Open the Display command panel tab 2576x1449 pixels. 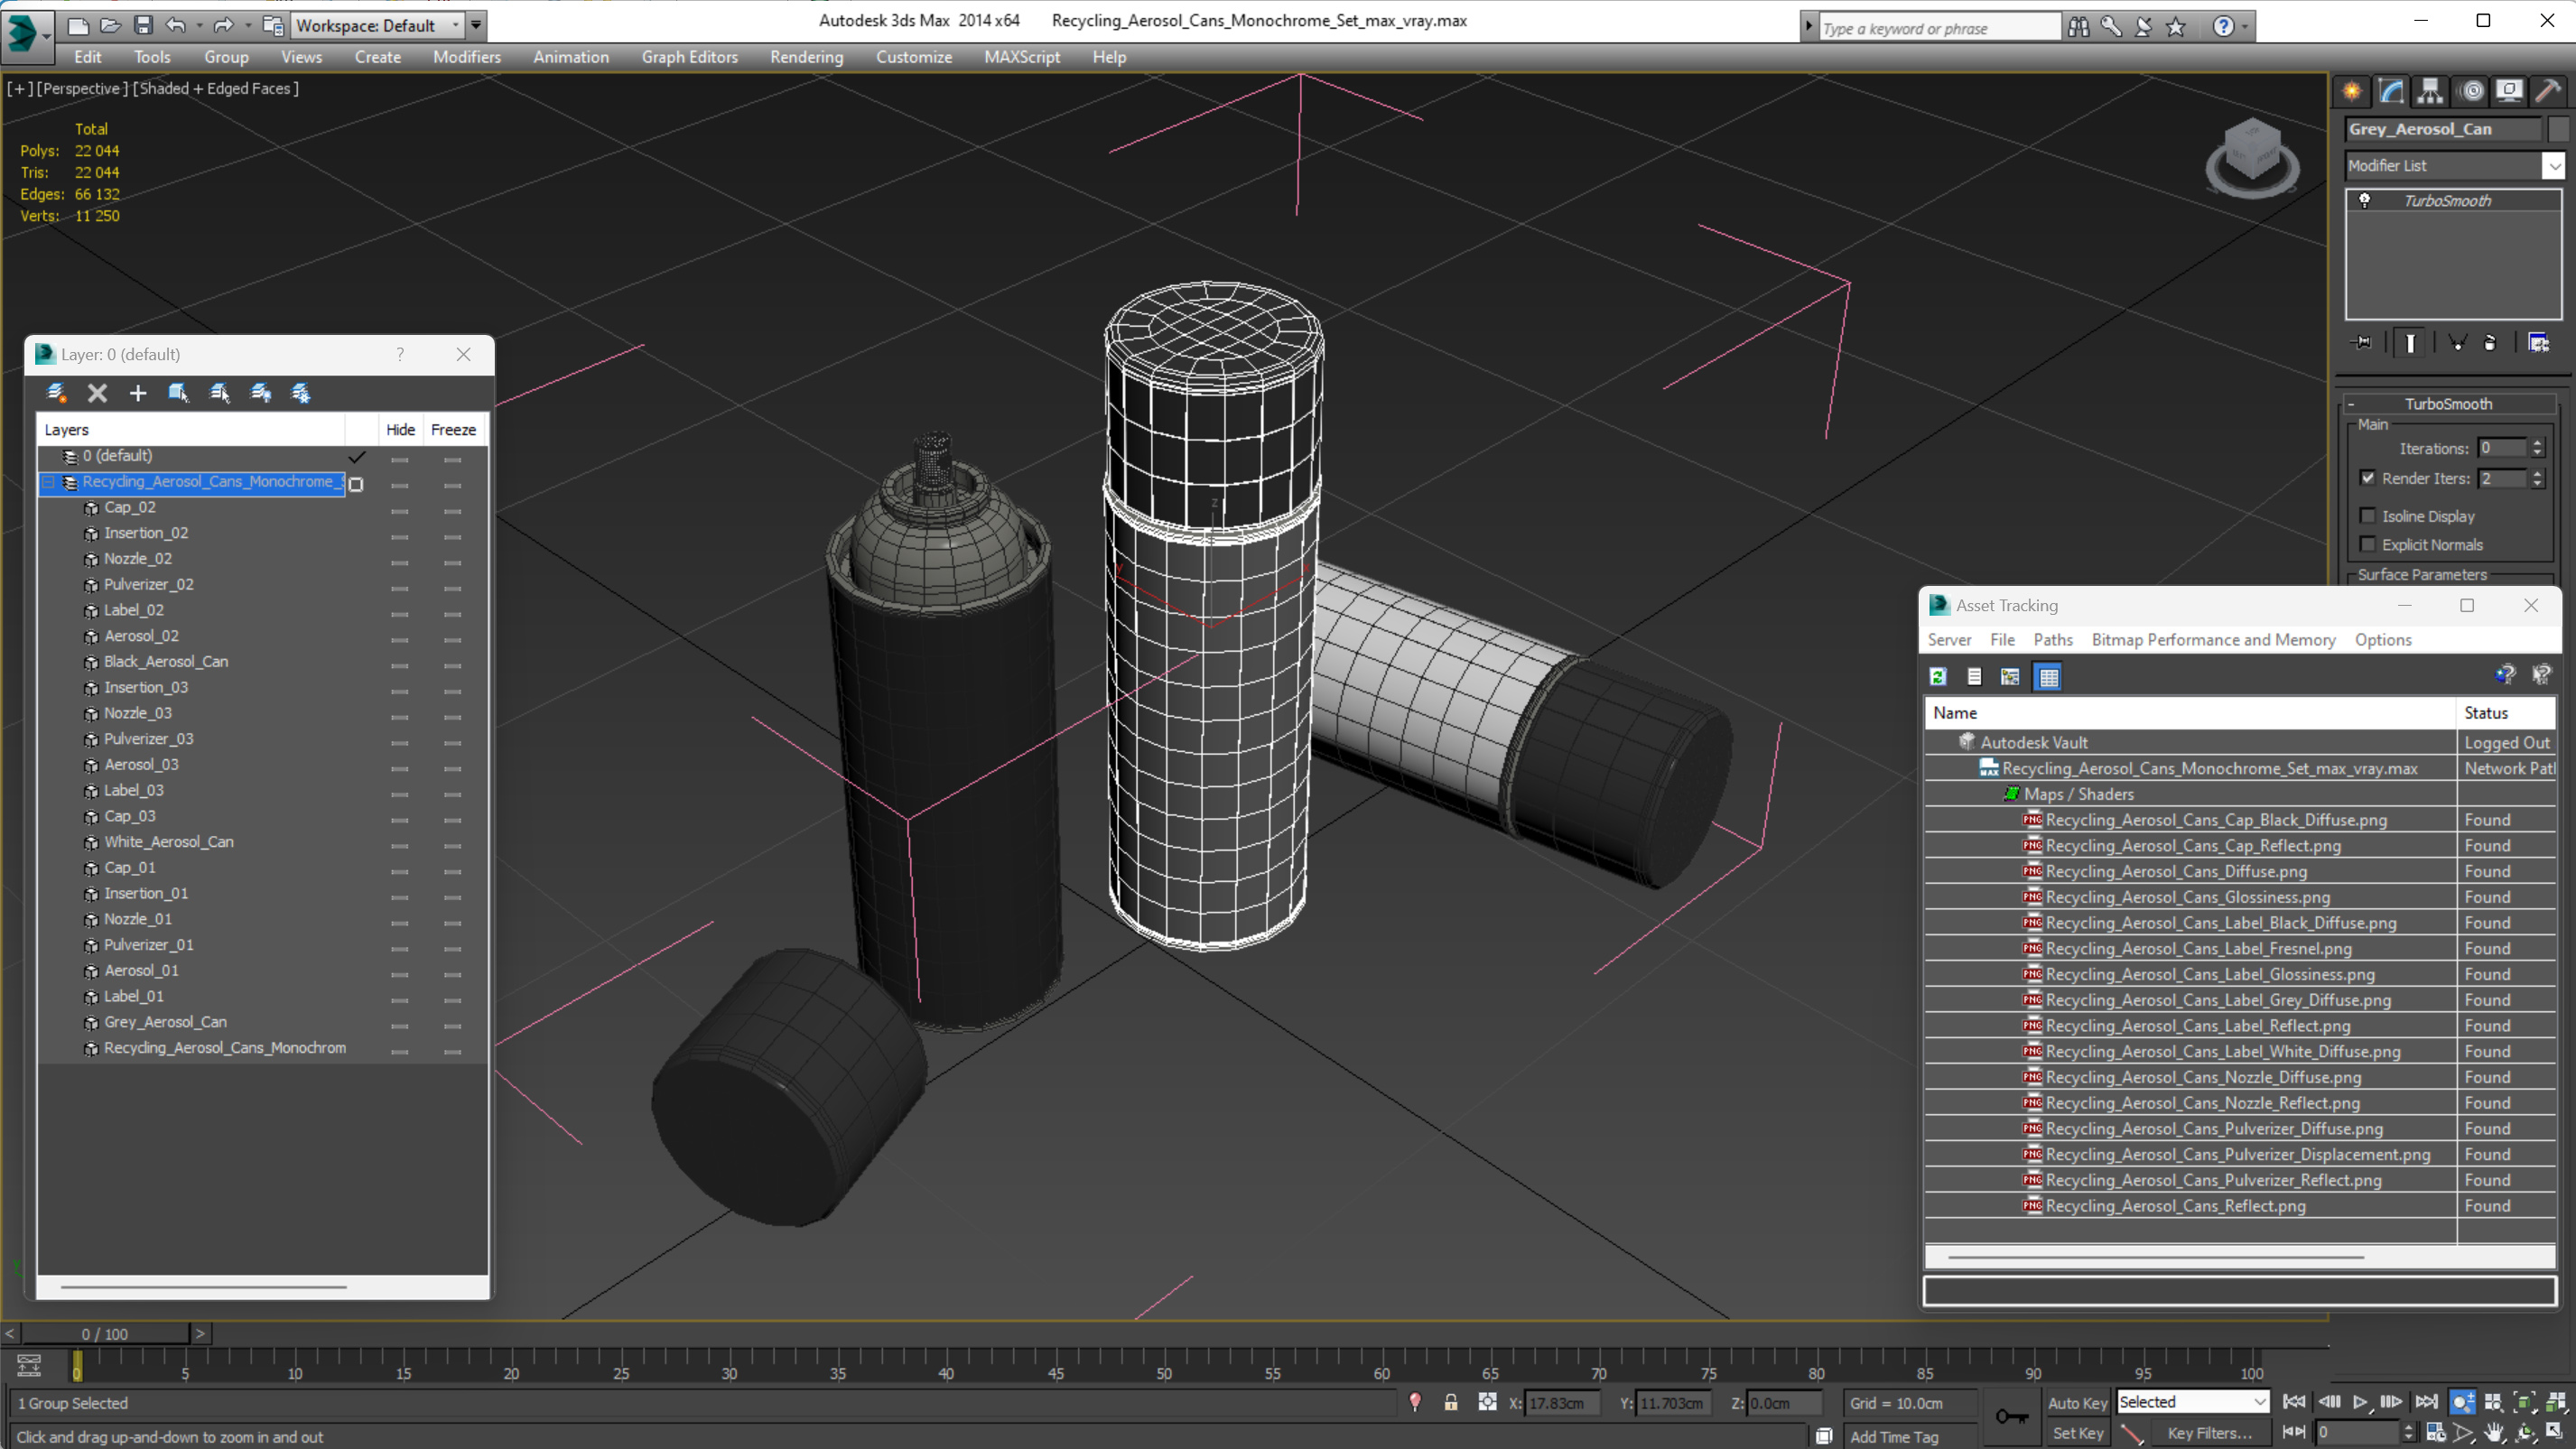tap(2509, 91)
